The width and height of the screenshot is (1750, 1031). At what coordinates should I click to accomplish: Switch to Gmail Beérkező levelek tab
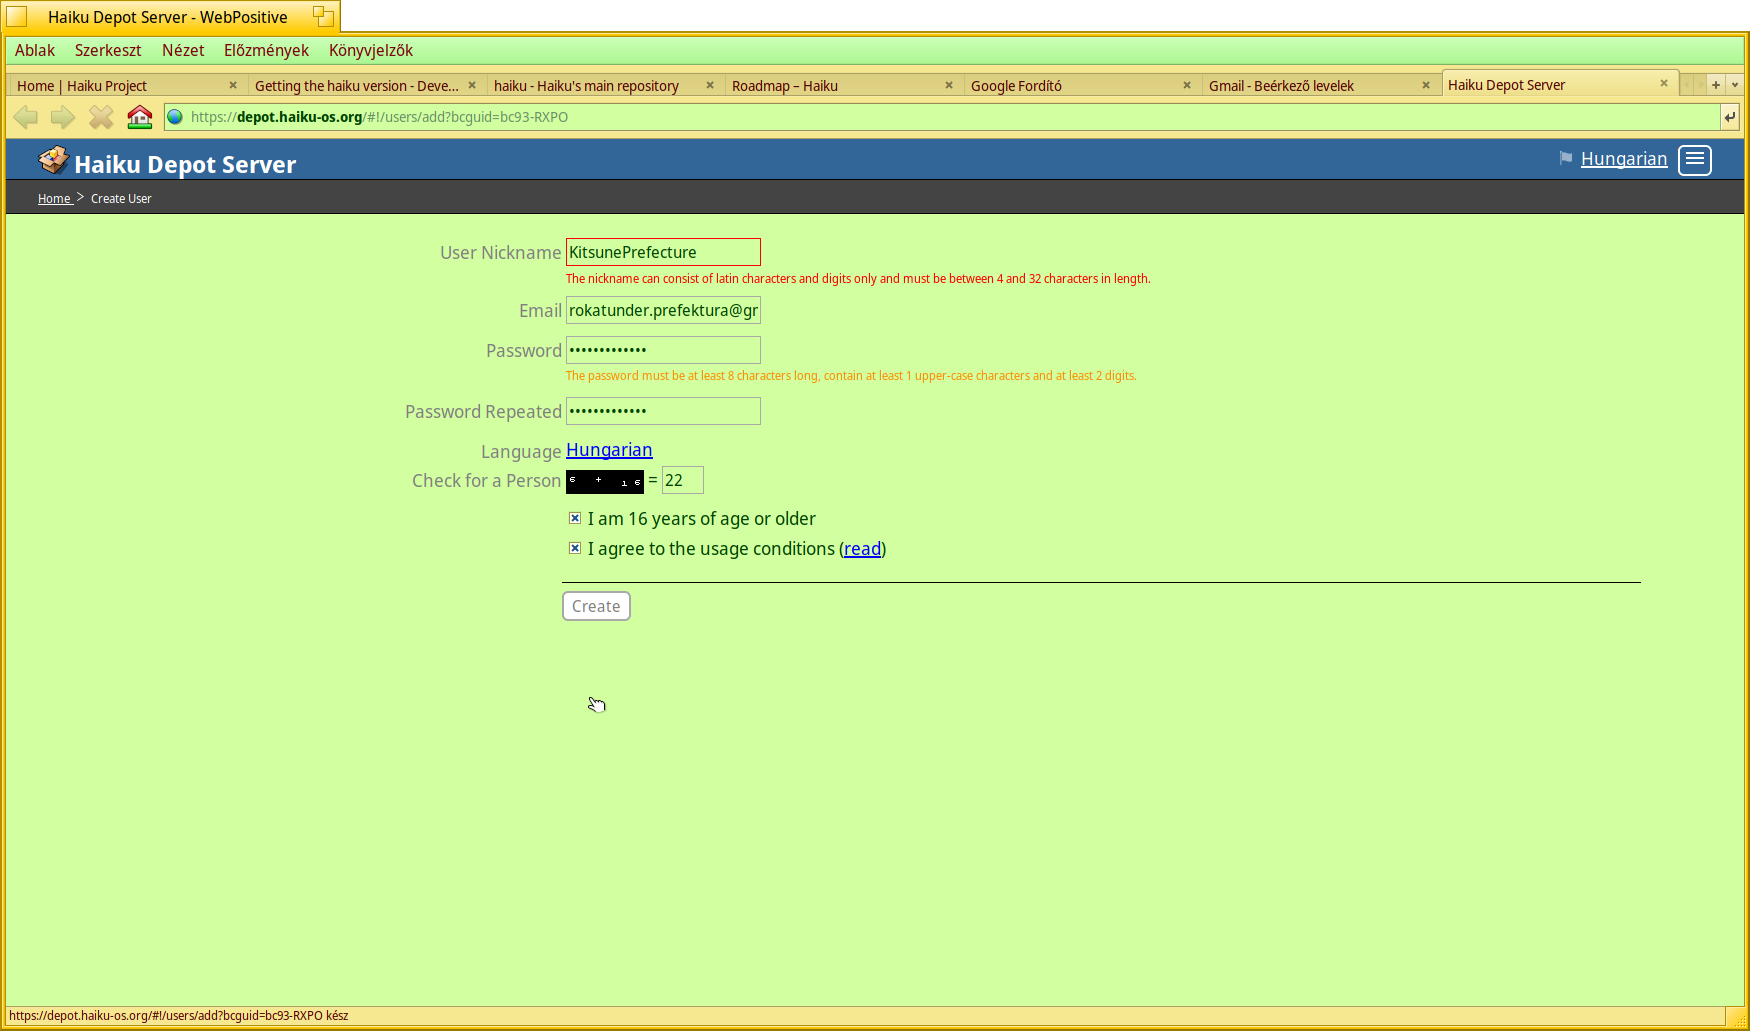[x=1320, y=85]
